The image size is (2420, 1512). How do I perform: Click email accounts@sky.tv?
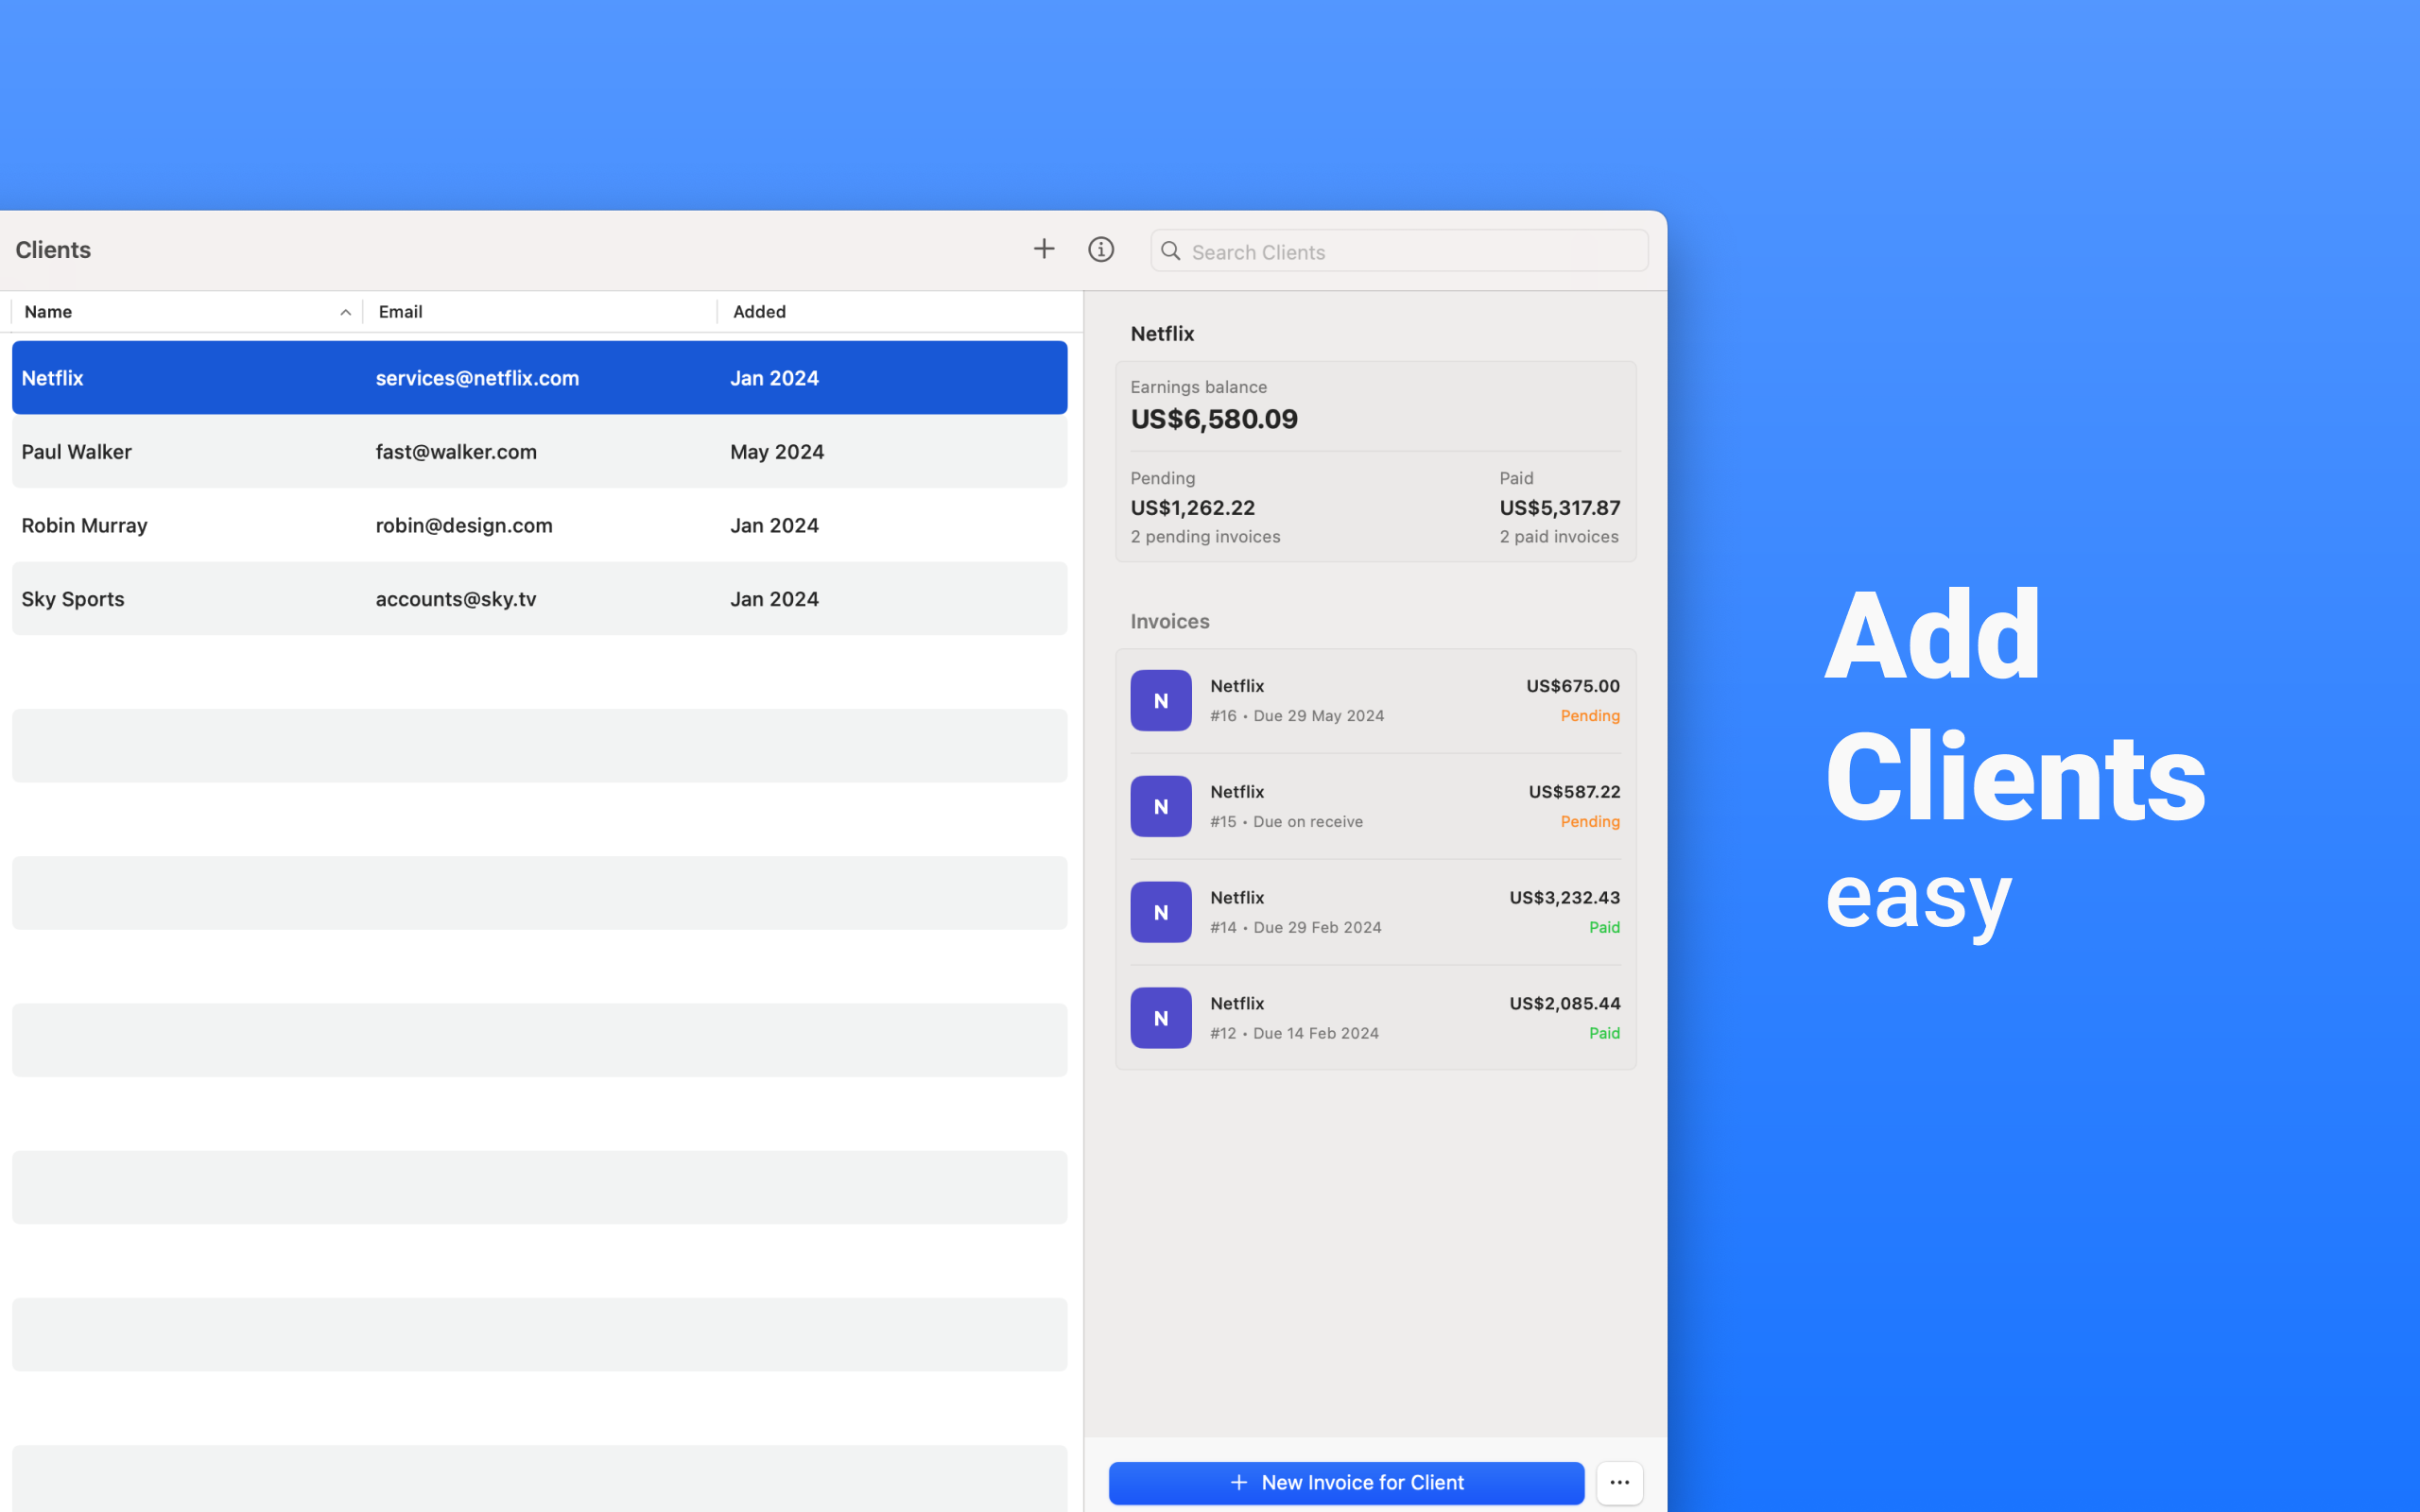click(456, 599)
